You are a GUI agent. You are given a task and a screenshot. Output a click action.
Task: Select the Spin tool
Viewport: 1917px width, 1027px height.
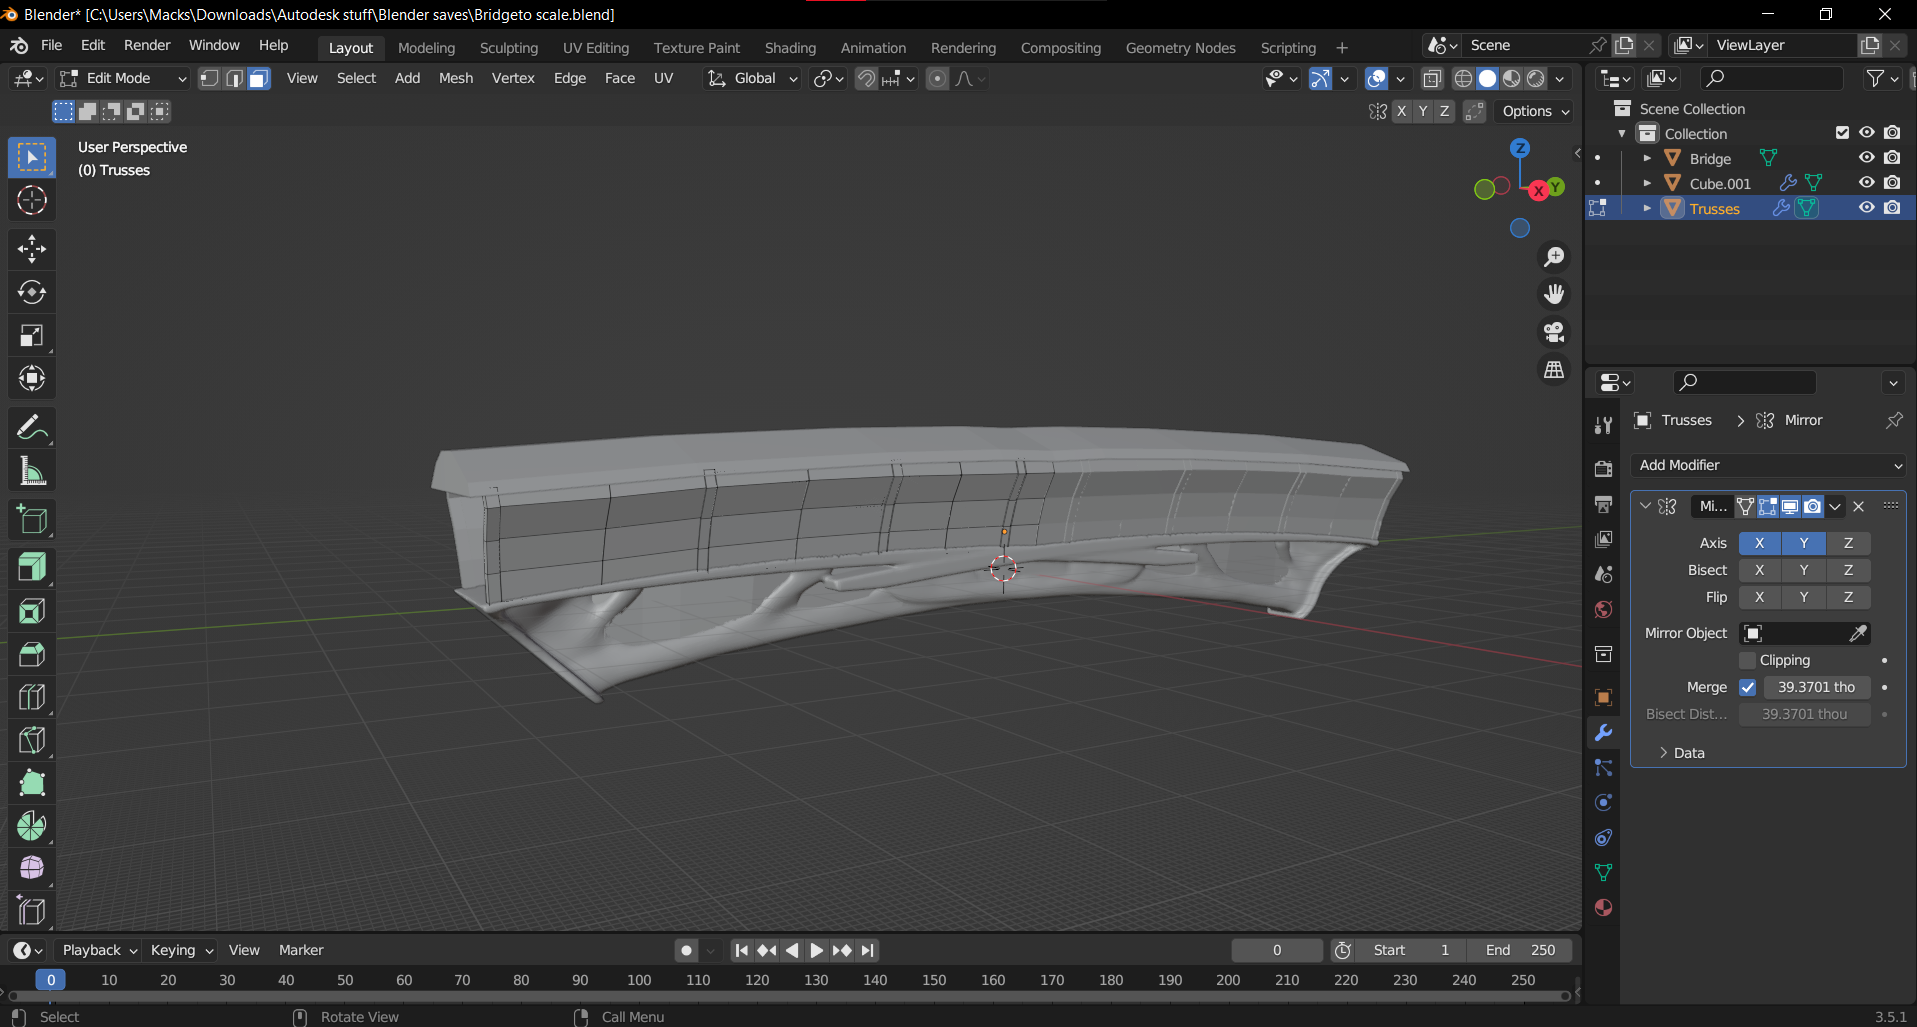click(32, 826)
